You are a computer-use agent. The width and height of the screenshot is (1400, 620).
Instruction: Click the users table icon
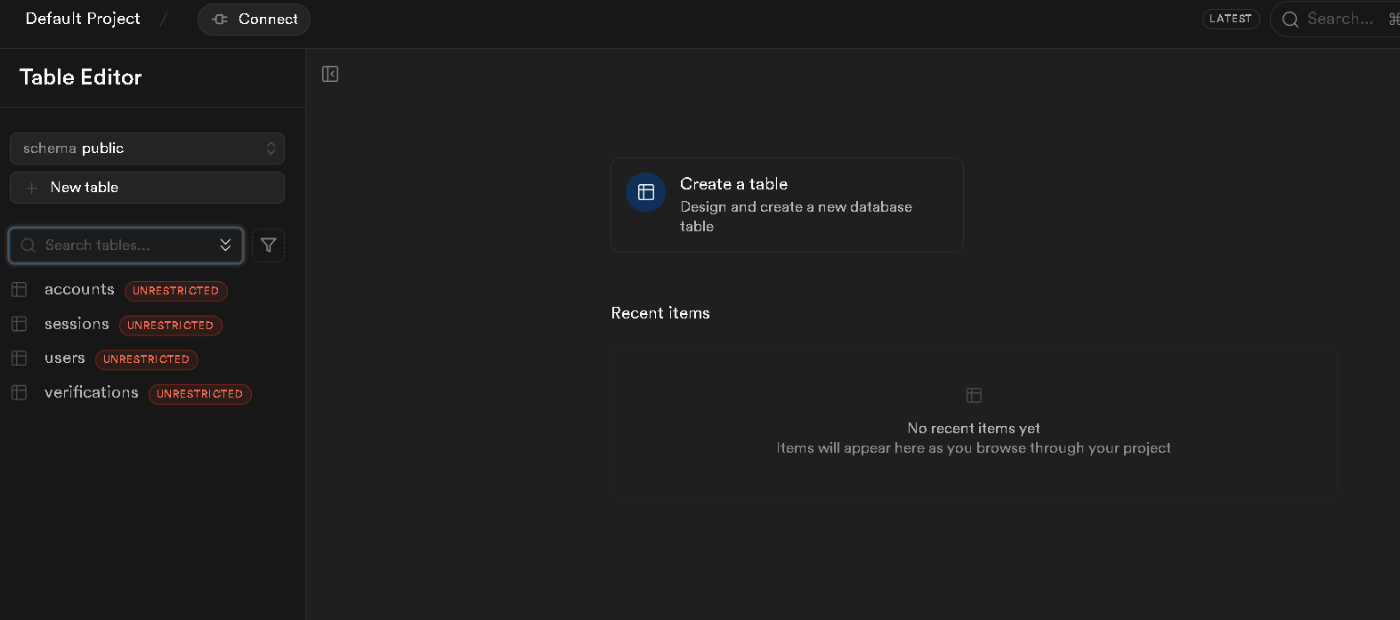coord(19,358)
